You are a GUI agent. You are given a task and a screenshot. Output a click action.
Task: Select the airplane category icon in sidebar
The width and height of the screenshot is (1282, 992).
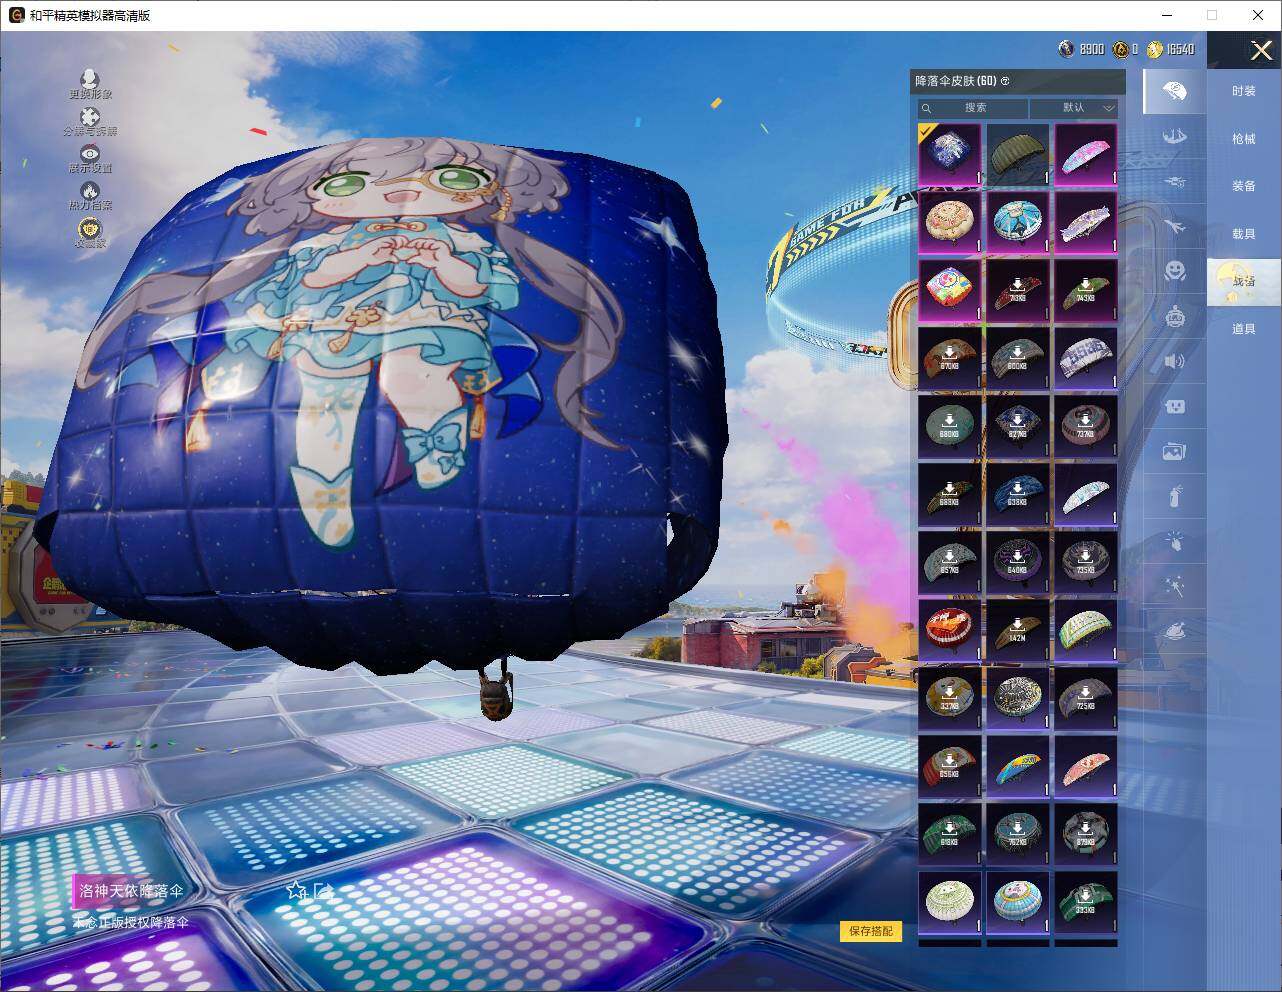point(1175,226)
